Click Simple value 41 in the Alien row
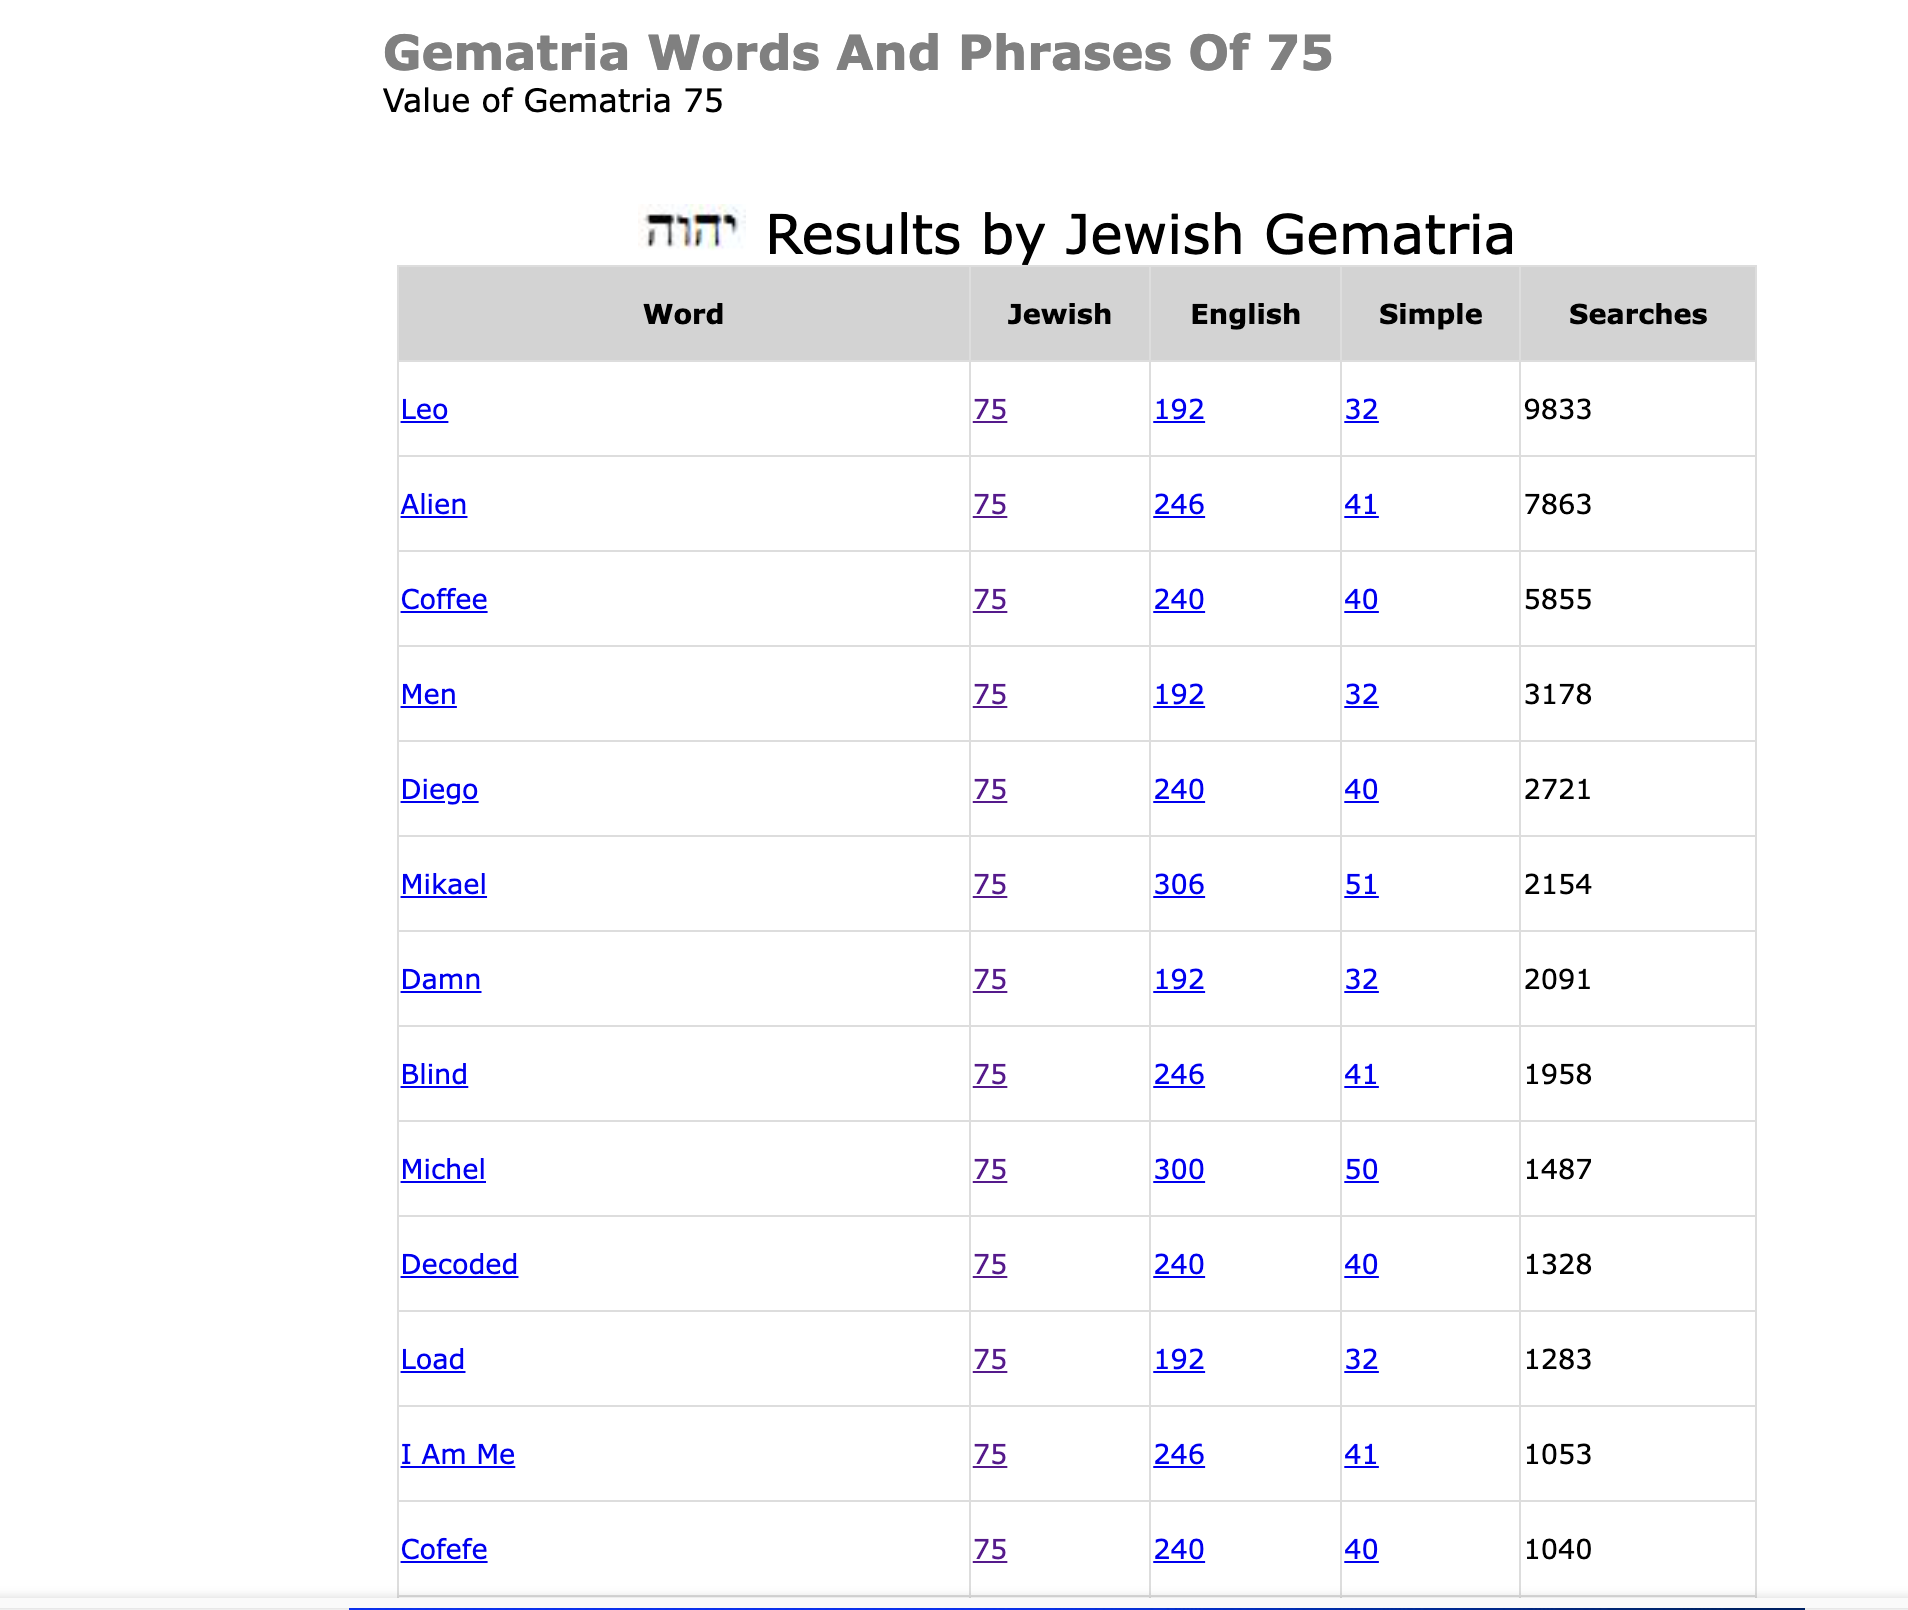 click(x=1361, y=504)
